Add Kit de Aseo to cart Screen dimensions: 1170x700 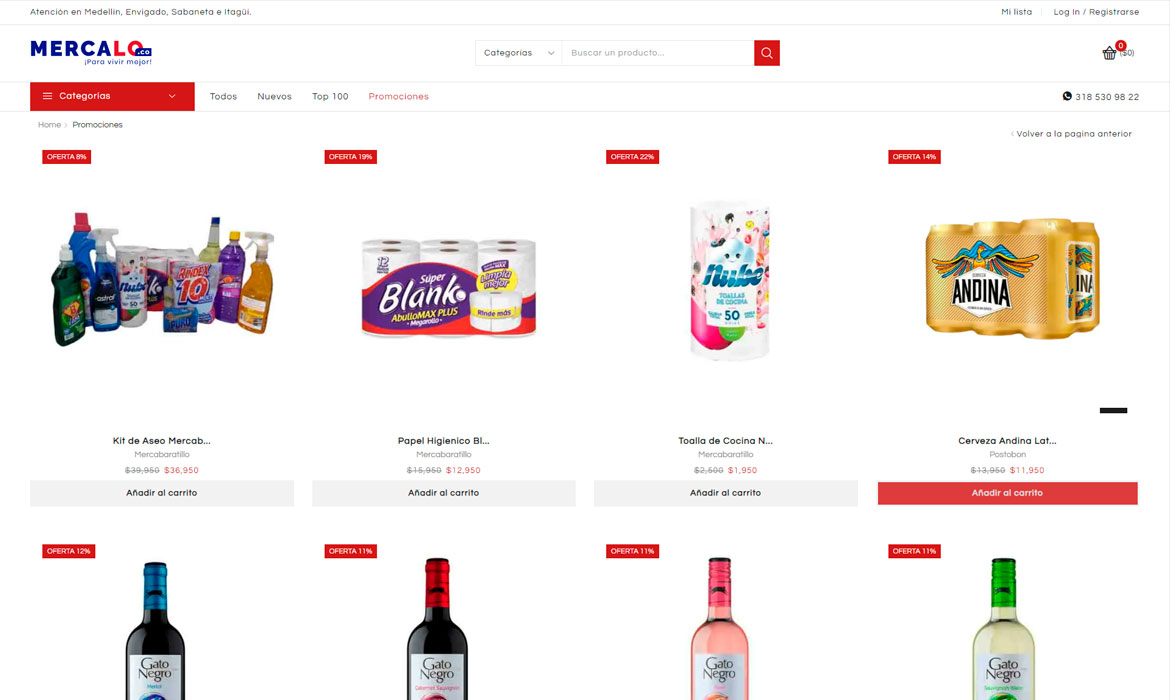(162, 493)
